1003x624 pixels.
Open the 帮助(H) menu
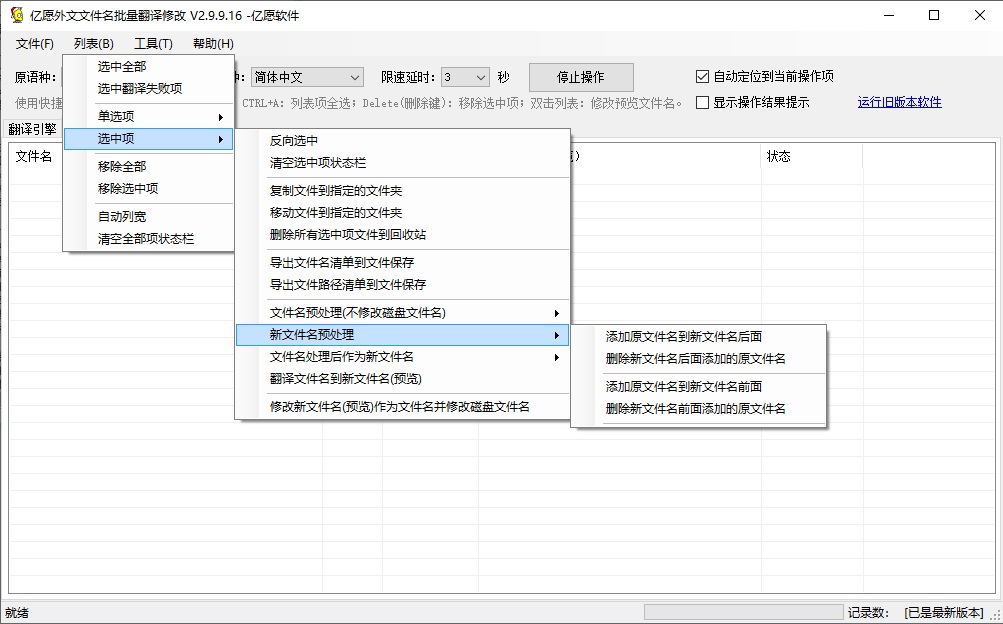[213, 43]
